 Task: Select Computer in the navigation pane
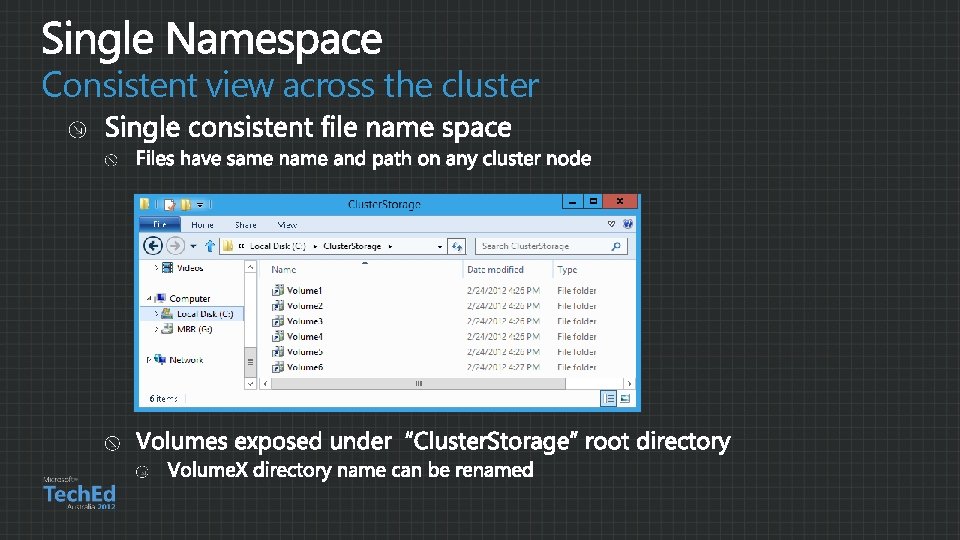tap(190, 299)
